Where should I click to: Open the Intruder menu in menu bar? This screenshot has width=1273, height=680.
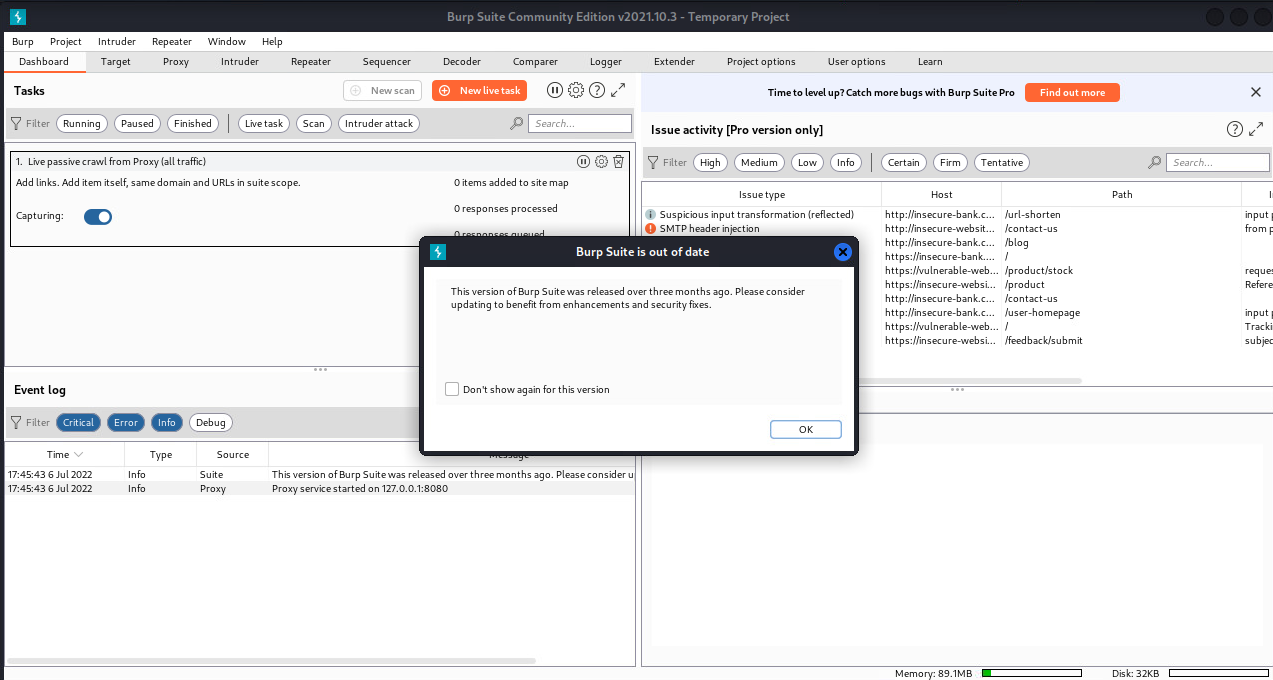point(117,42)
